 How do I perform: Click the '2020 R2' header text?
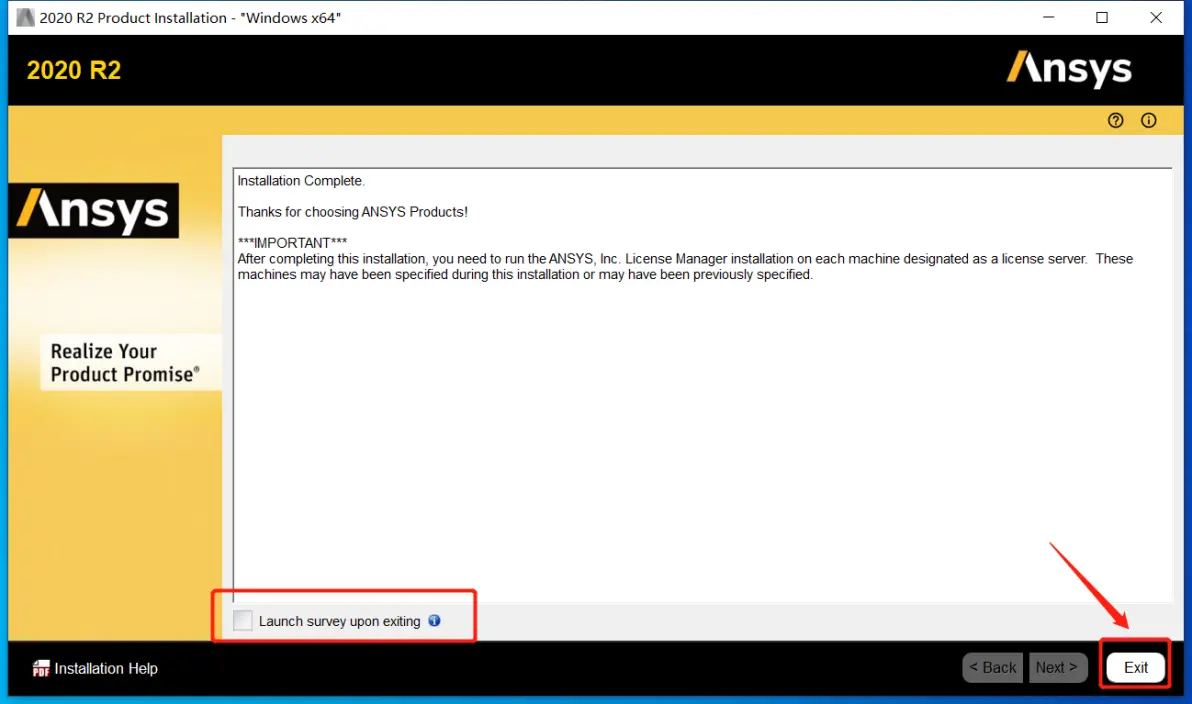[x=74, y=70]
